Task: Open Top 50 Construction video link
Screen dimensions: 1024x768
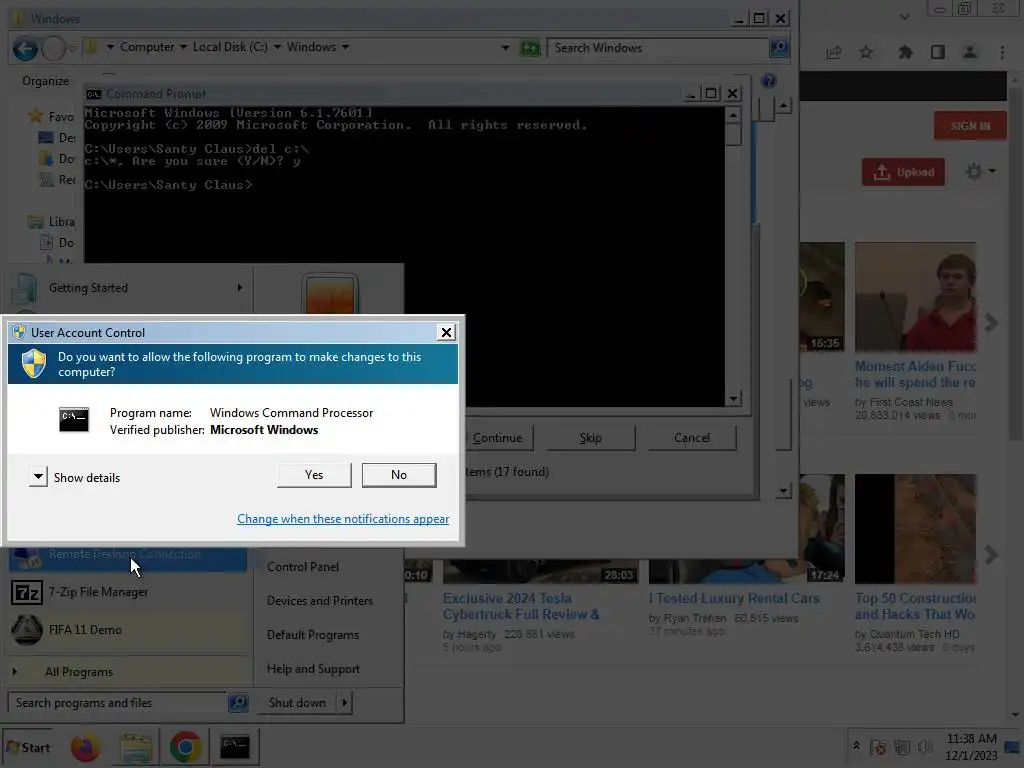Action: click(916, 606)
